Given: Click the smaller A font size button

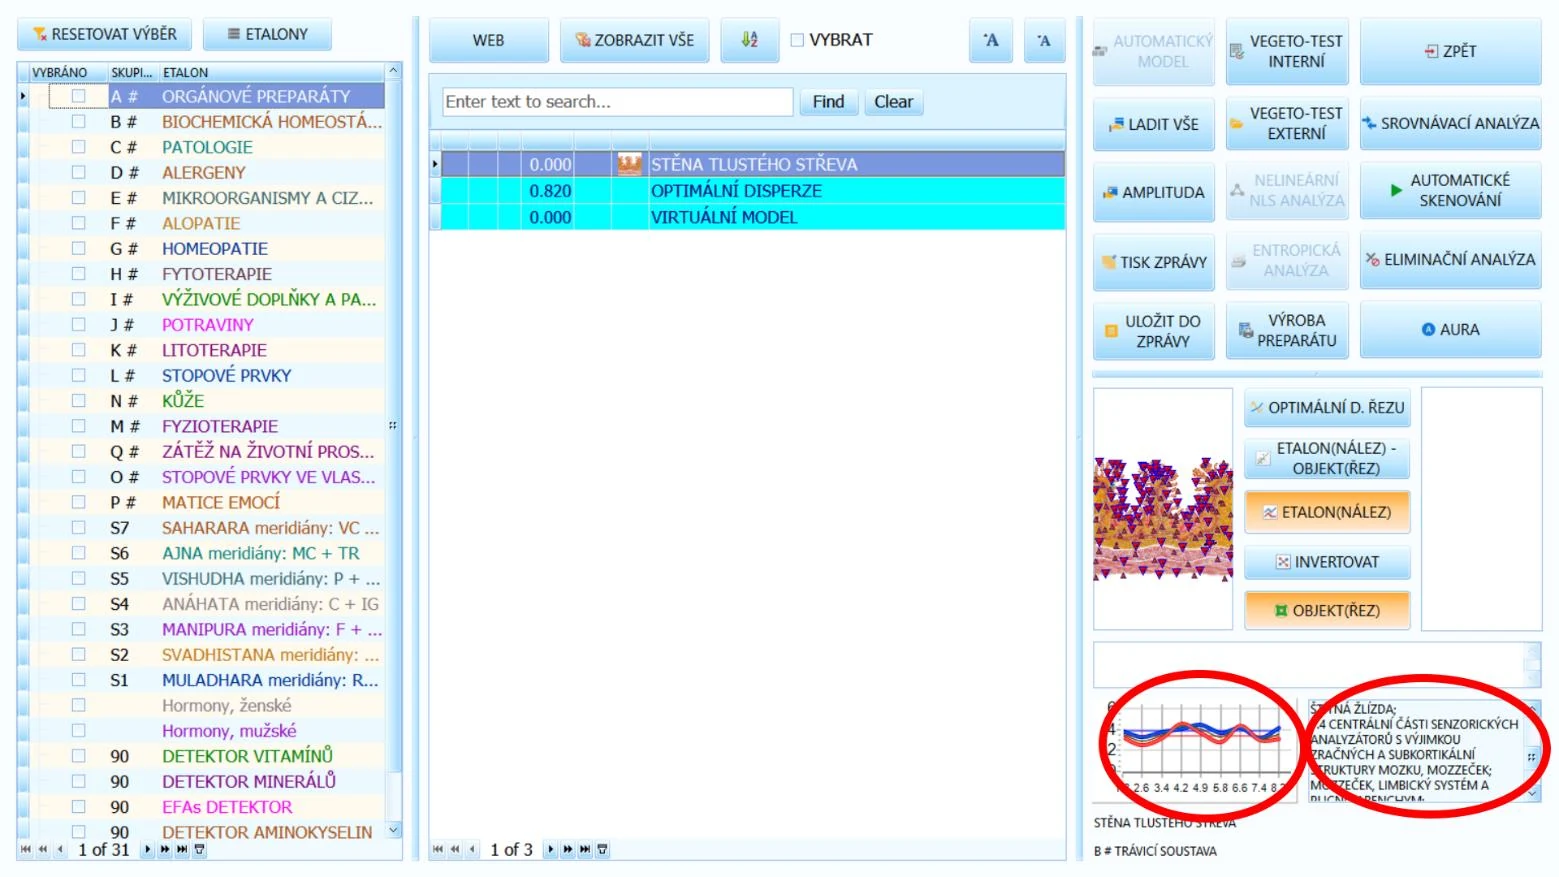Looking at the screenshot, I should click(x=1044, y=40).
